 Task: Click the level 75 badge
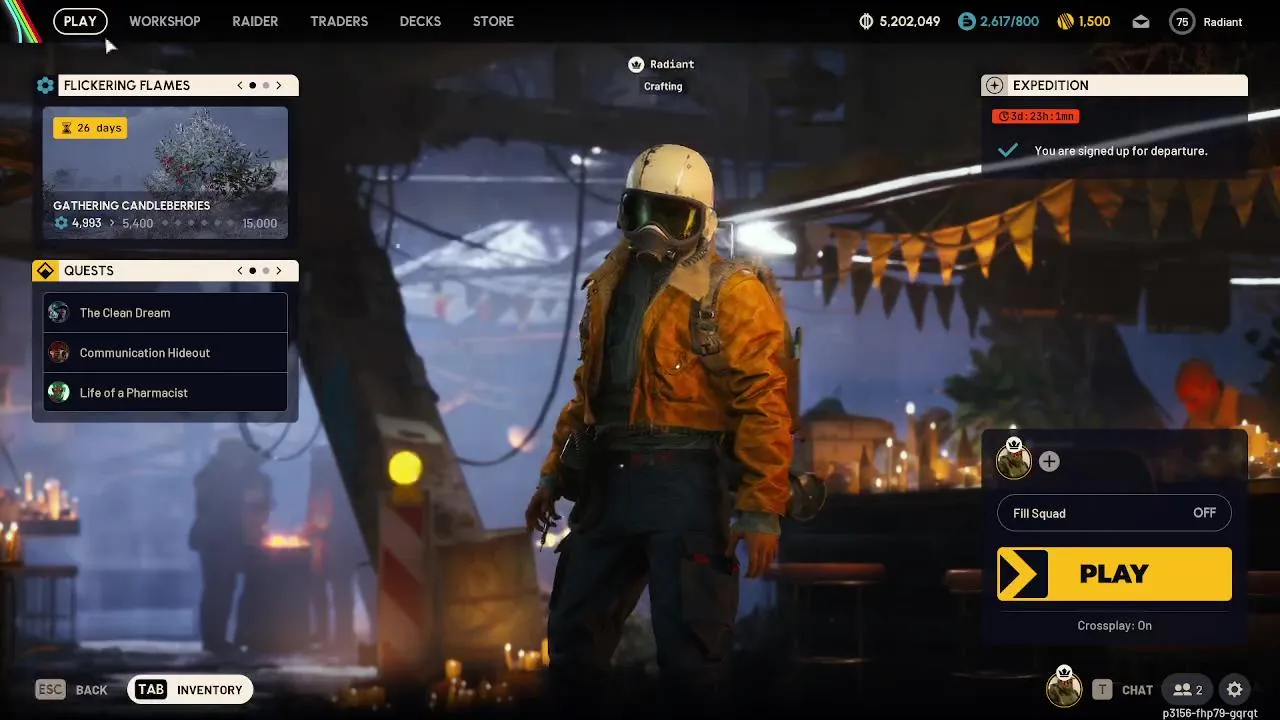1182,21
